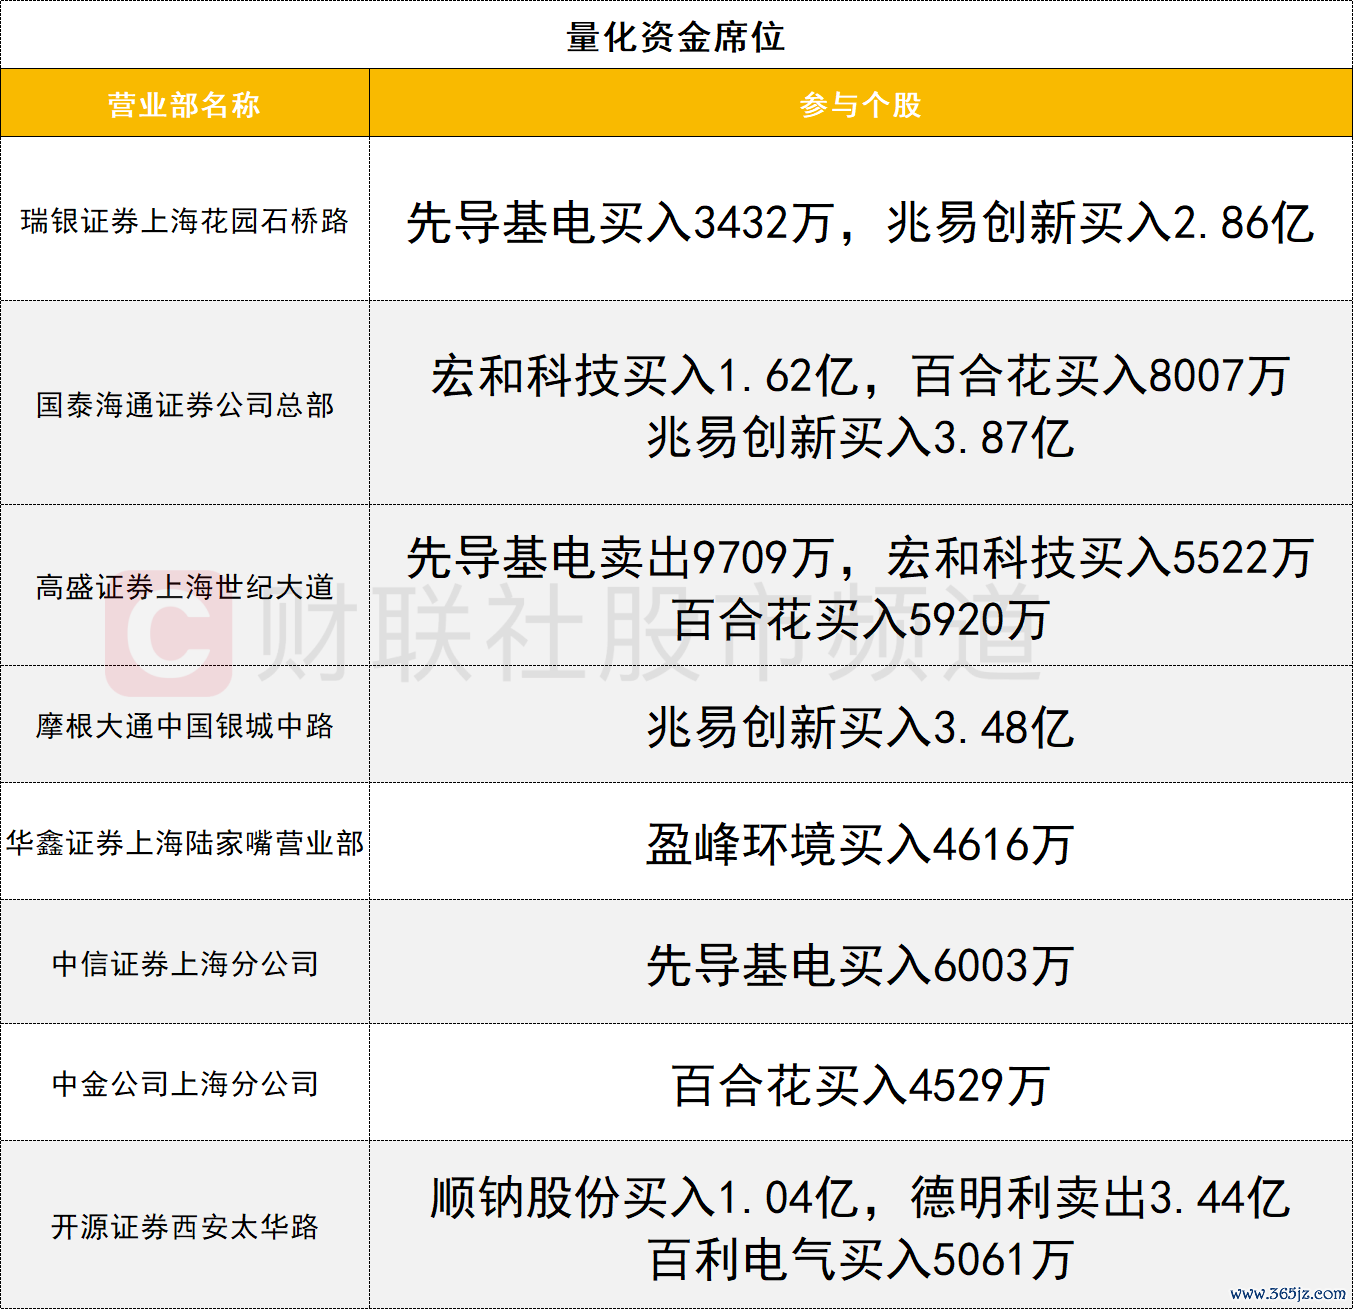This screenshot has width=1353, height=1309.
Task: Select the text "百利电气买入5061万"
Action: click(x=861, y=1259)
